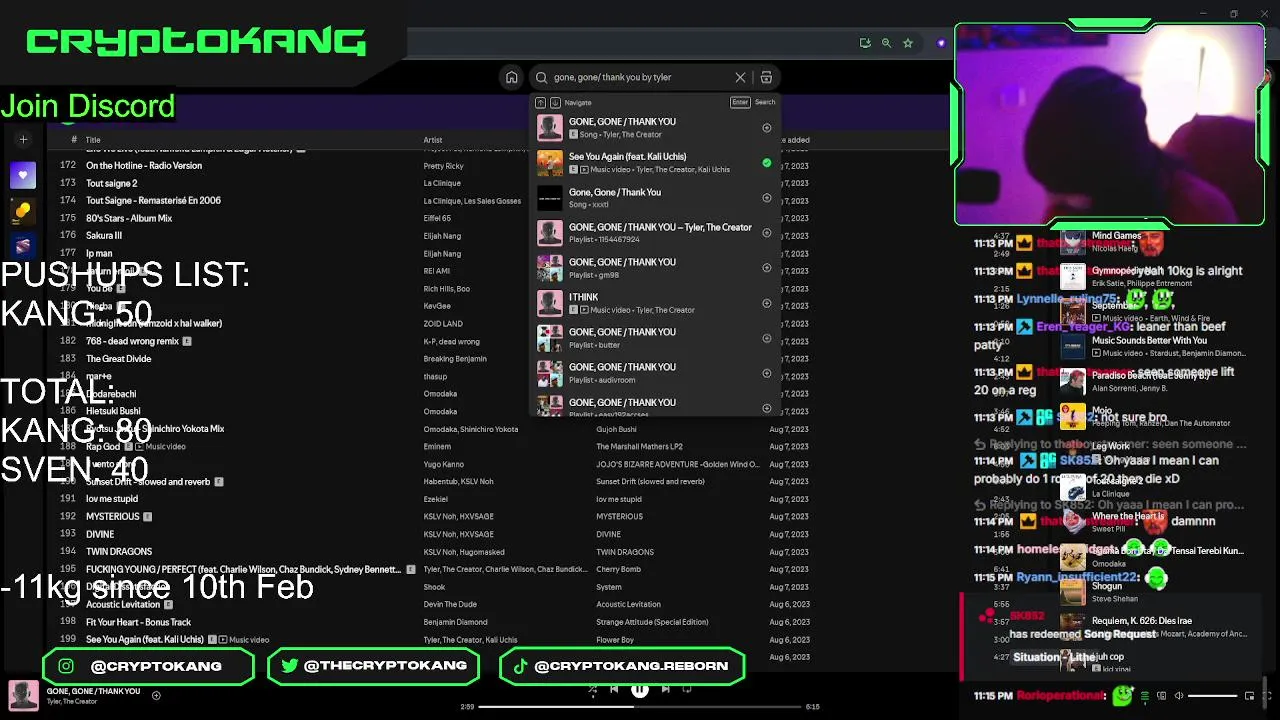The width and height of the screenshot is (1280, 720).
Task: Open the now playing title link in player bar
Action: click(93, 691)
